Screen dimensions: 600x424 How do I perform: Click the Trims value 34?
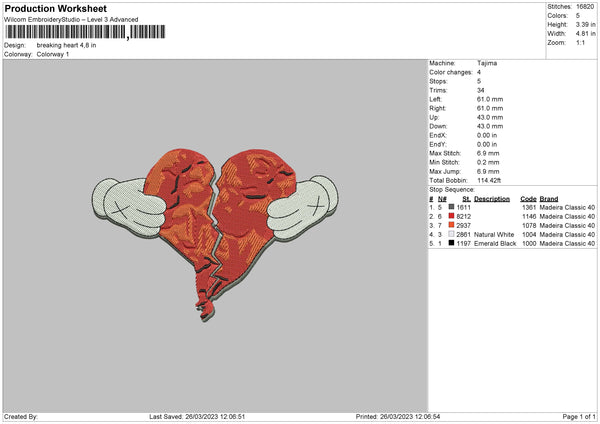click(x=481, y=90)
